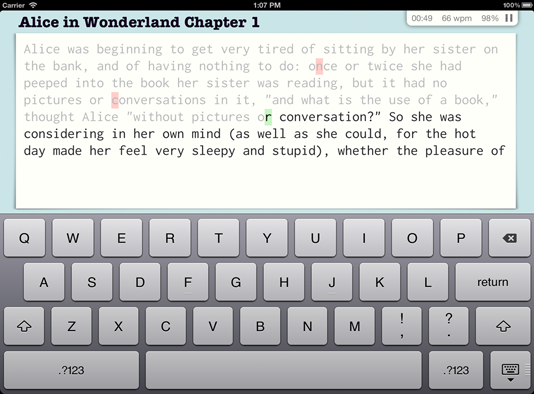Screen dimensions: 534x394
Task: Click the battery indicator in status bar
Action: coord(526,5)
